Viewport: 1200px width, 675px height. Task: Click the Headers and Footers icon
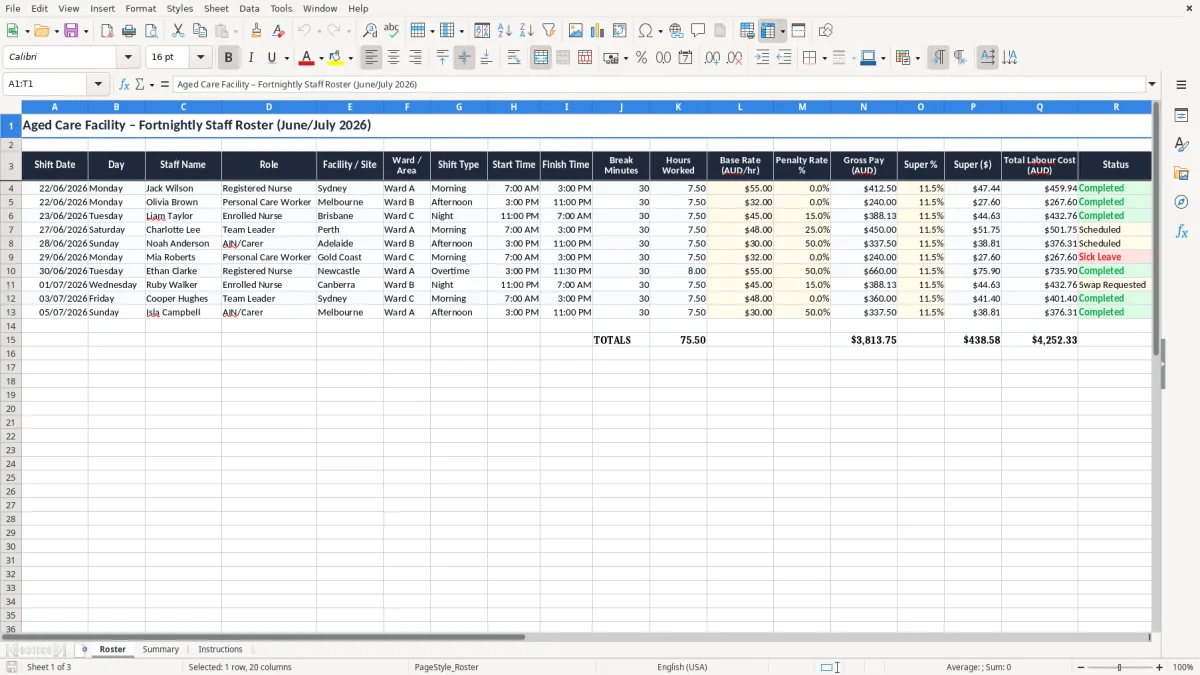720,30
